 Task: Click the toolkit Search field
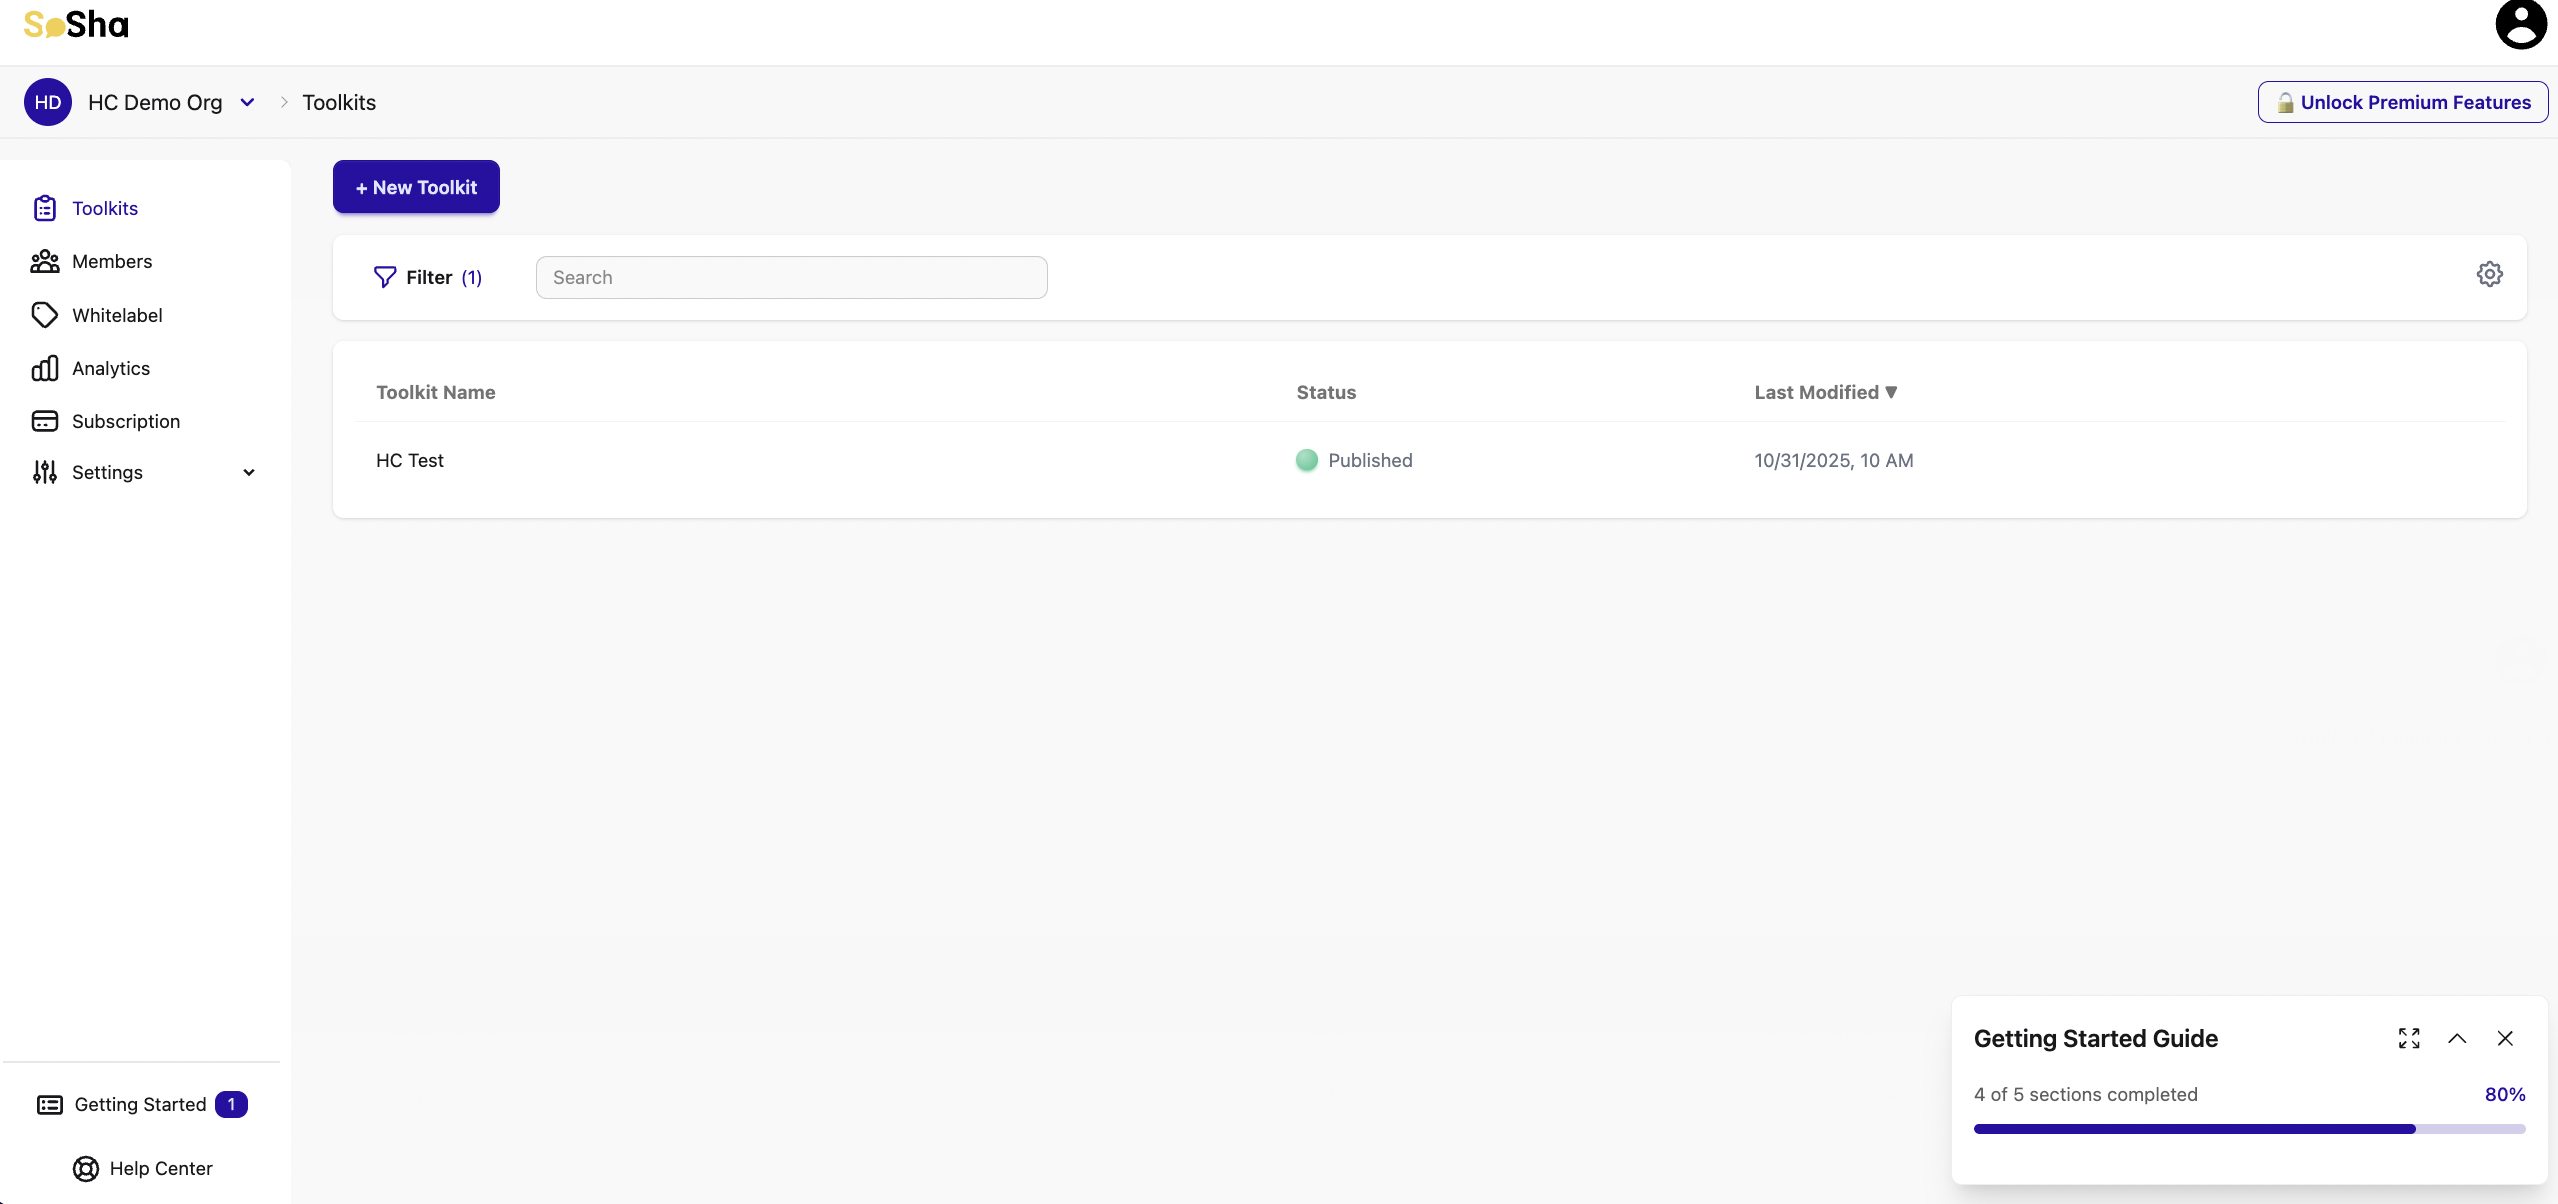791,277
